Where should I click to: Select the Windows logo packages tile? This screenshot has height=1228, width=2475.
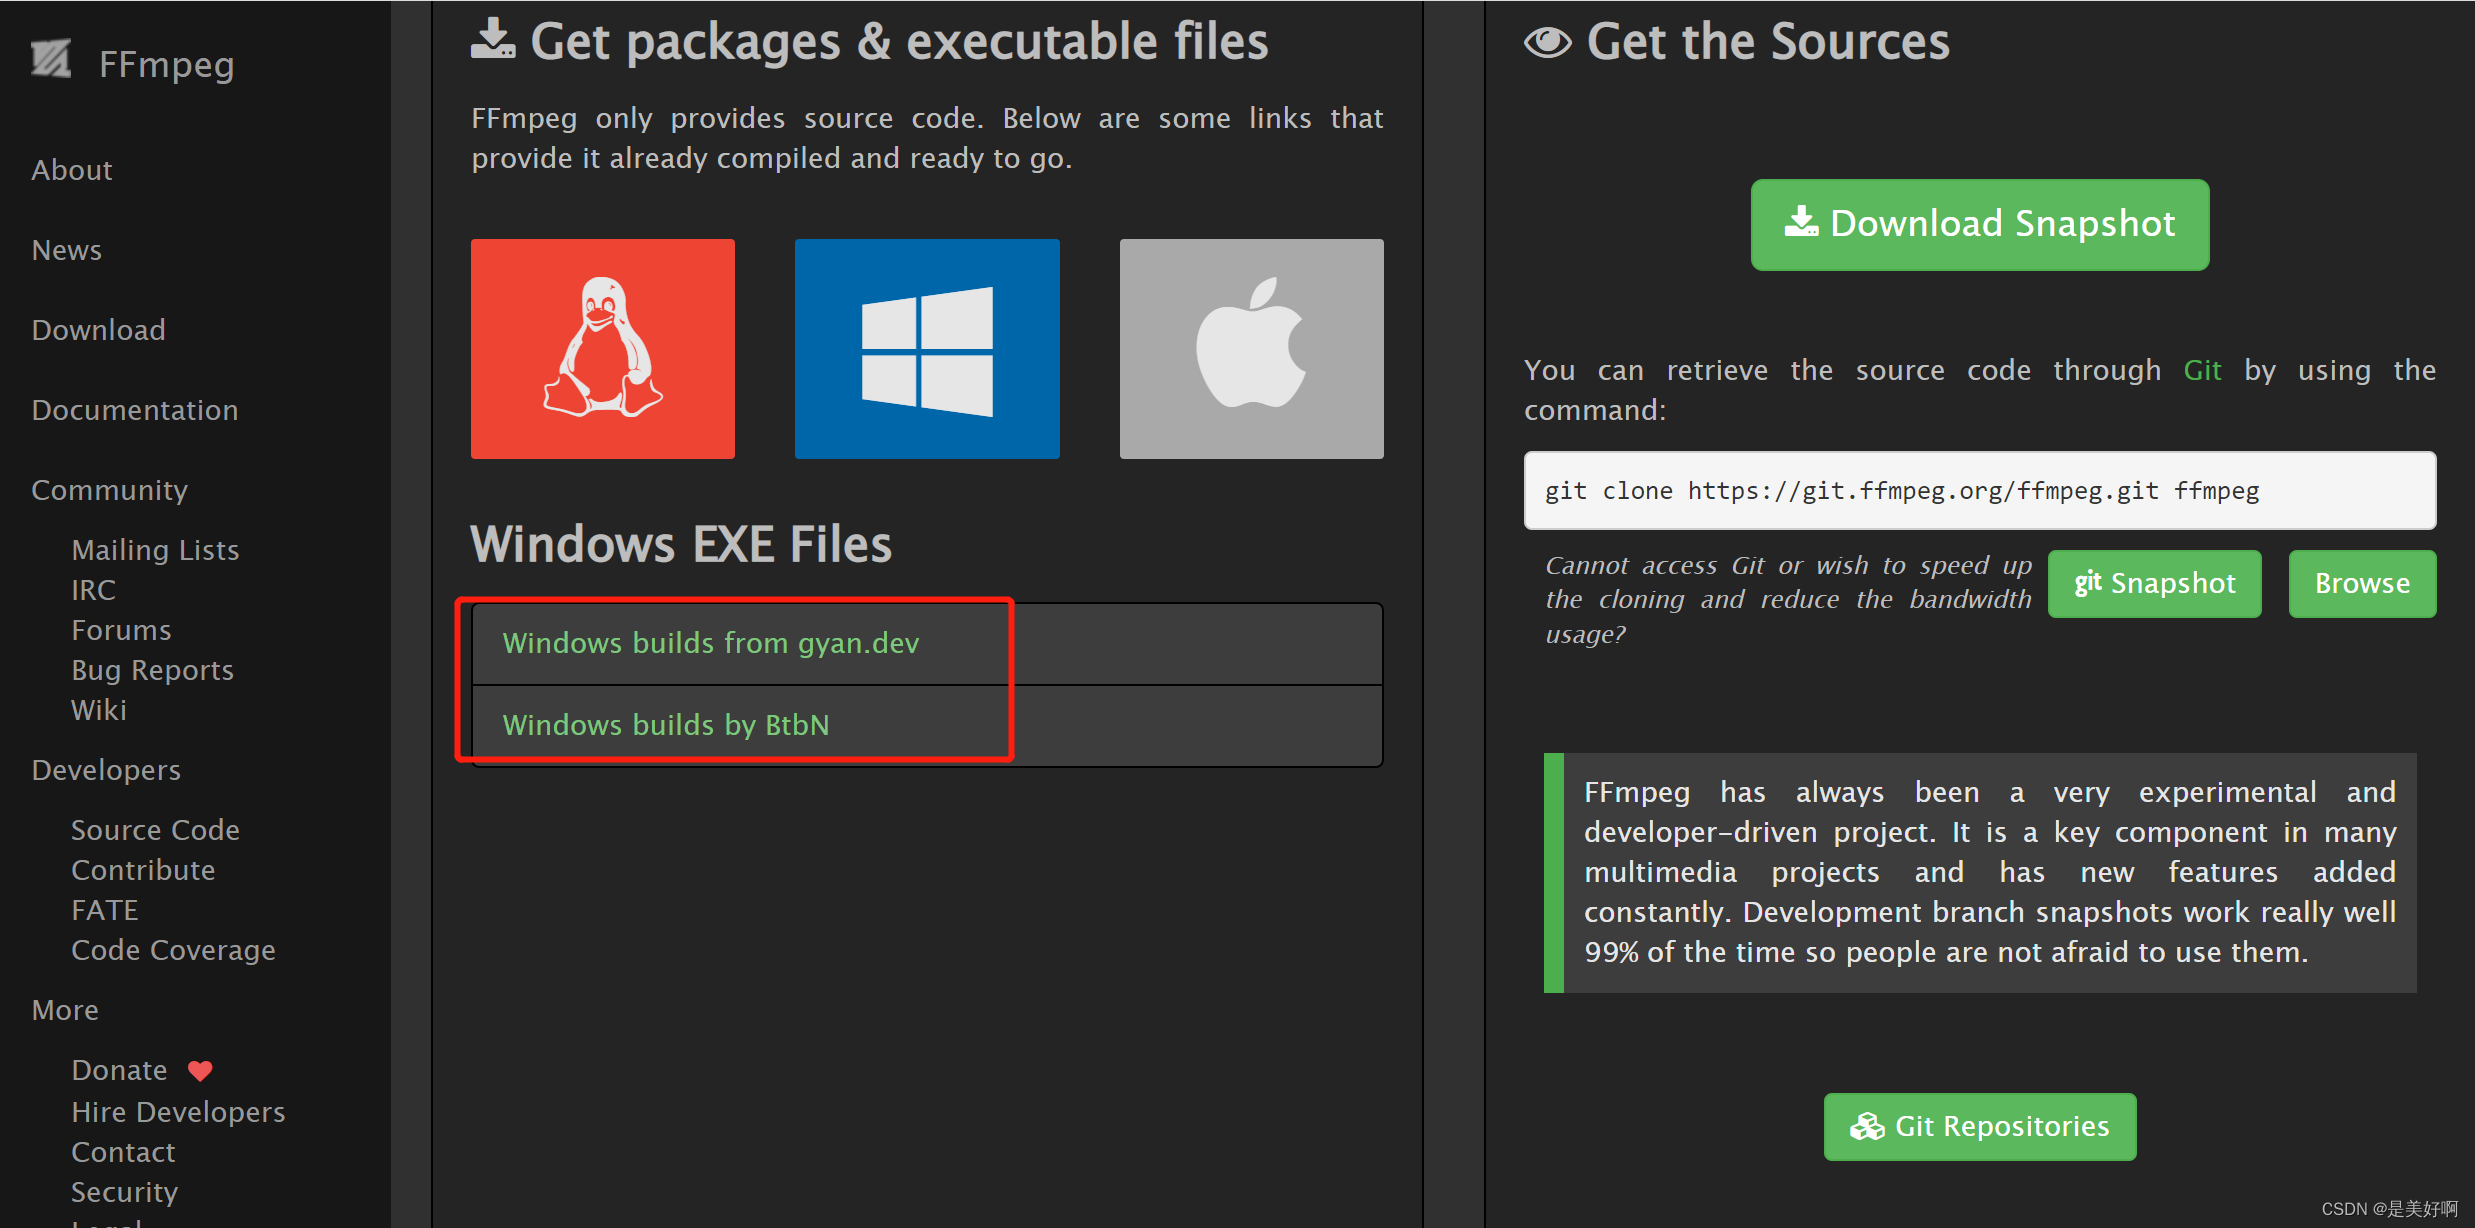click(927, 348)
